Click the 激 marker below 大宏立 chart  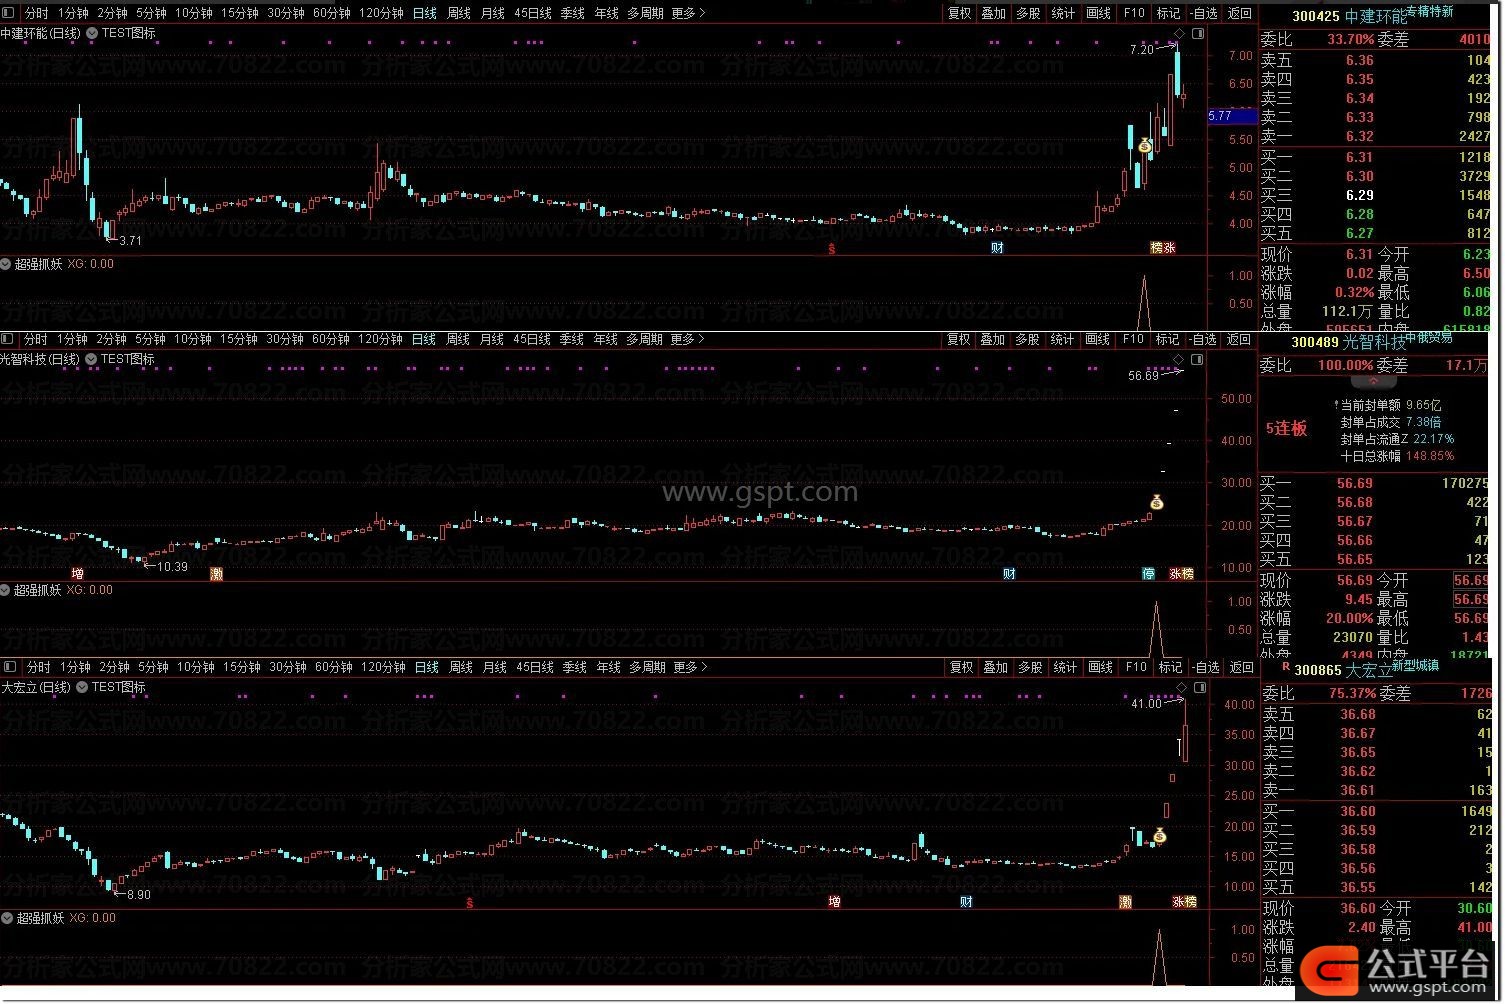pyautogui.click(x=1125, y=902)
